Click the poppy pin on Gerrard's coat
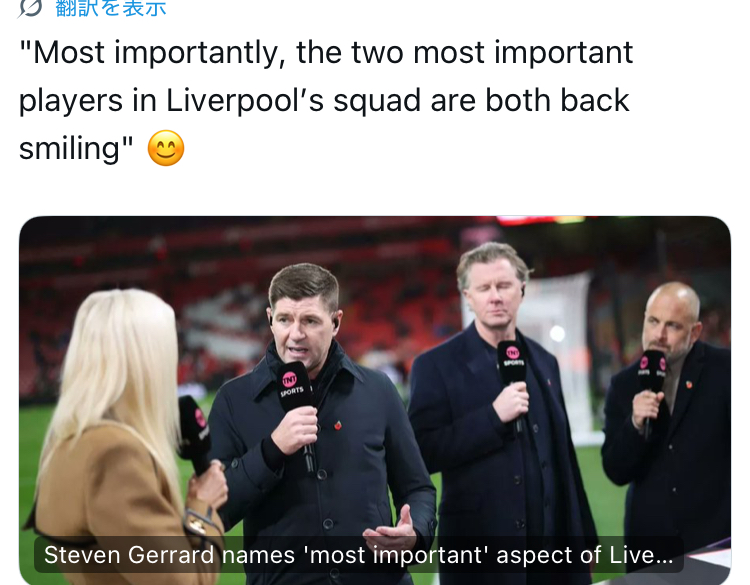750x585 pixels. pyautogui.click(x=338, y=425)
